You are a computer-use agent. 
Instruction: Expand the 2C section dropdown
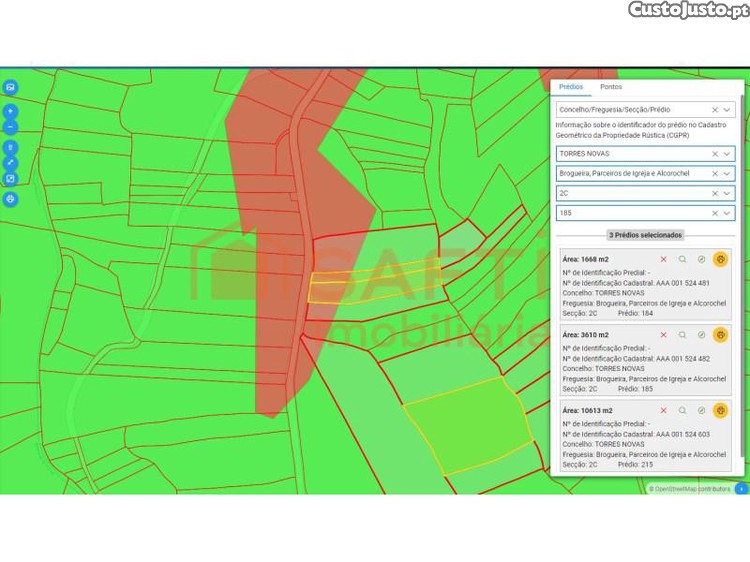point(727,193)
